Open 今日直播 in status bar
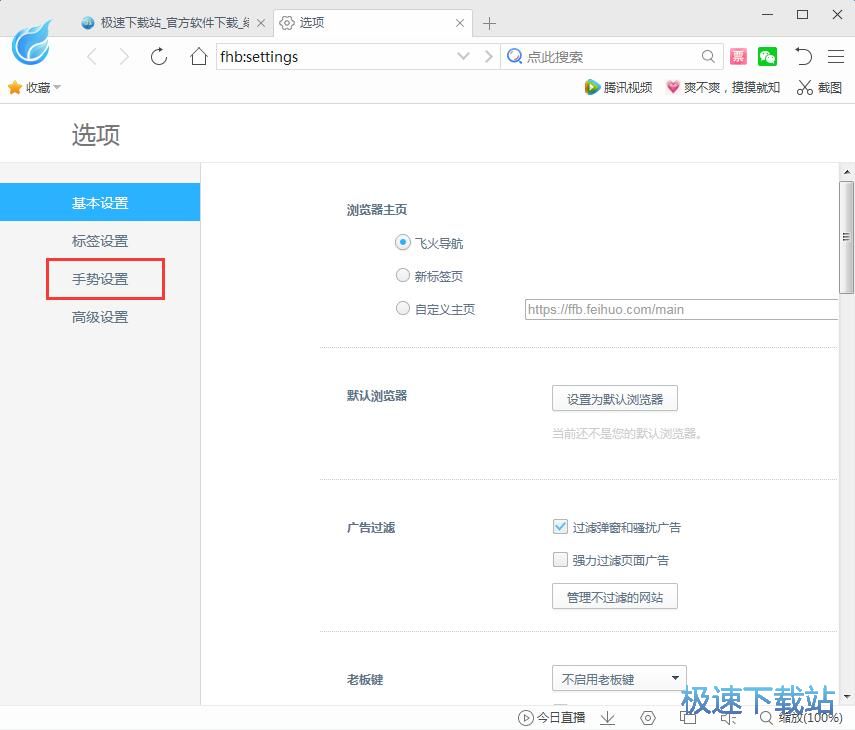Screen dimensions: 855x730 pyautogui.click(x=551, y=717)
